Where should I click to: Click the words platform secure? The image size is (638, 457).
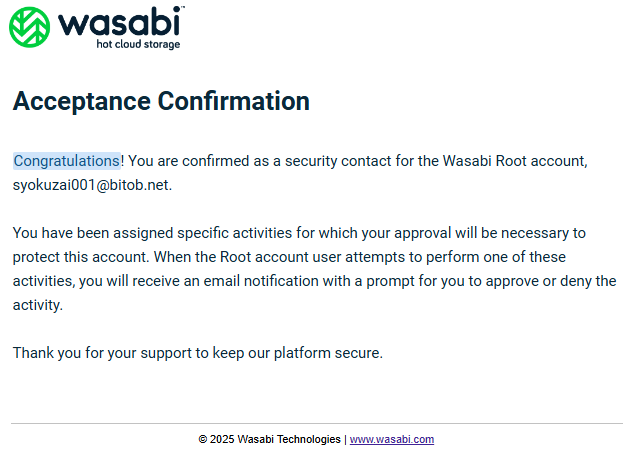point(327,353)
